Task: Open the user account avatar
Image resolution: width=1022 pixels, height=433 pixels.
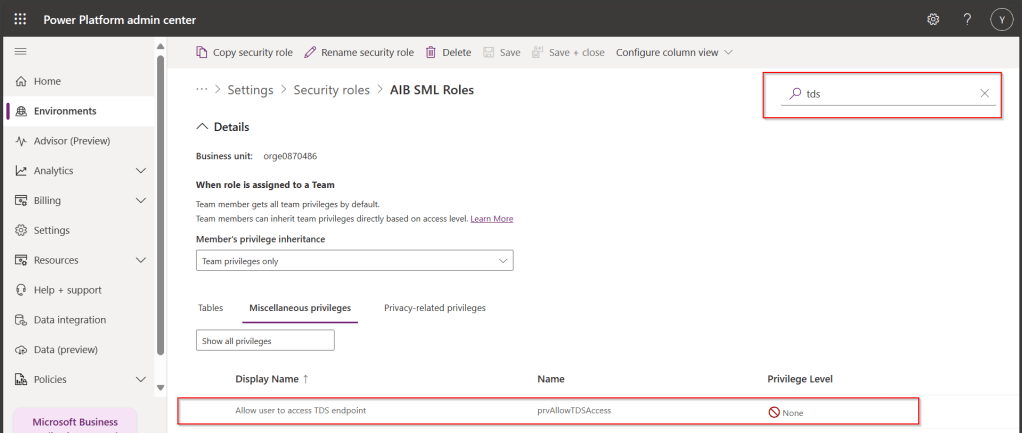Action: click(x=1001, y=19)
